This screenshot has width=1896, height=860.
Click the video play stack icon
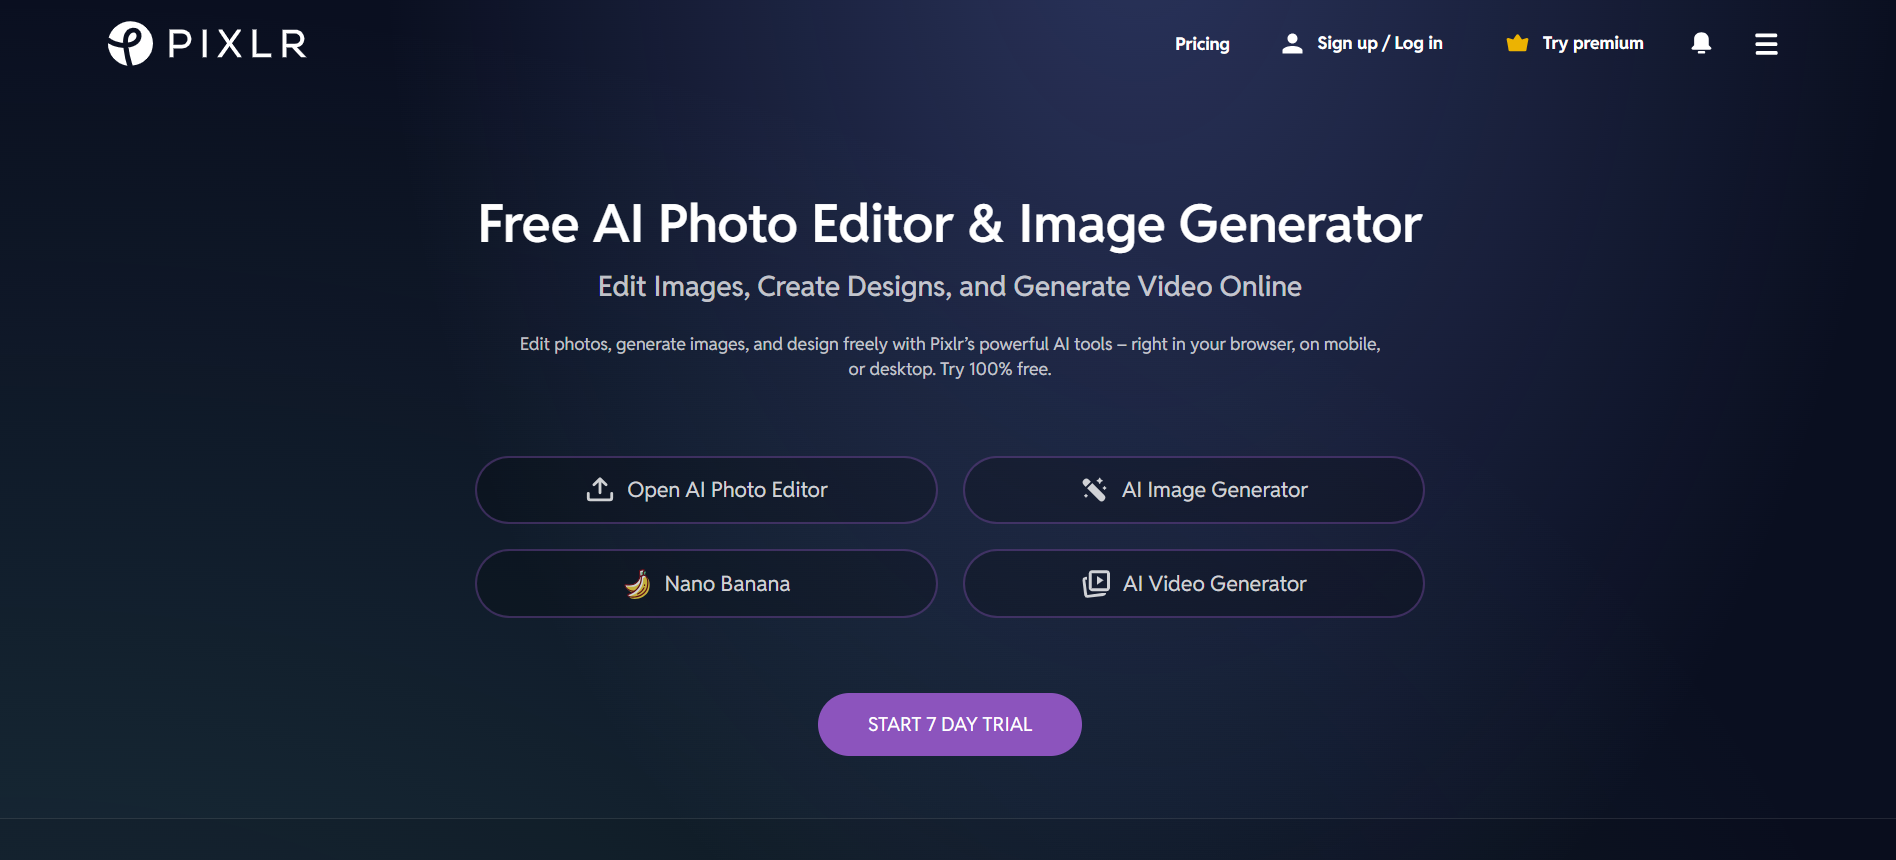[x=1096, y=584]
